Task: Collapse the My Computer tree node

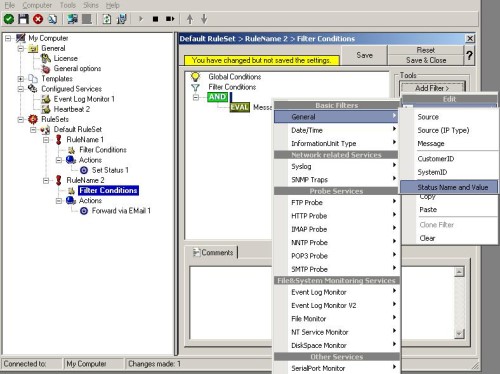Action: click(x=8, y=38)
